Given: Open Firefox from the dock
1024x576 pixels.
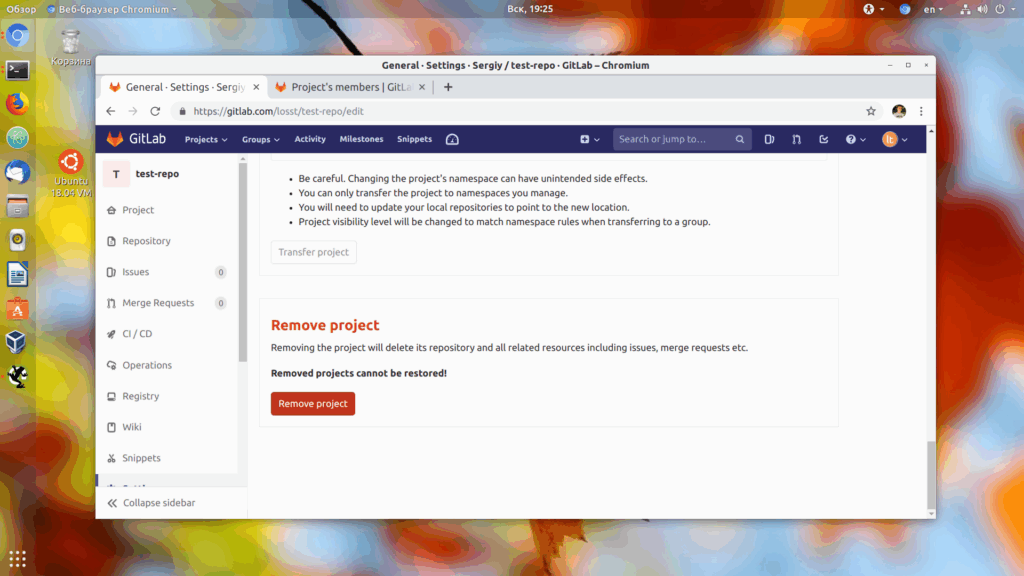Looking at the screenshot, I should click(x=18, y=104).
